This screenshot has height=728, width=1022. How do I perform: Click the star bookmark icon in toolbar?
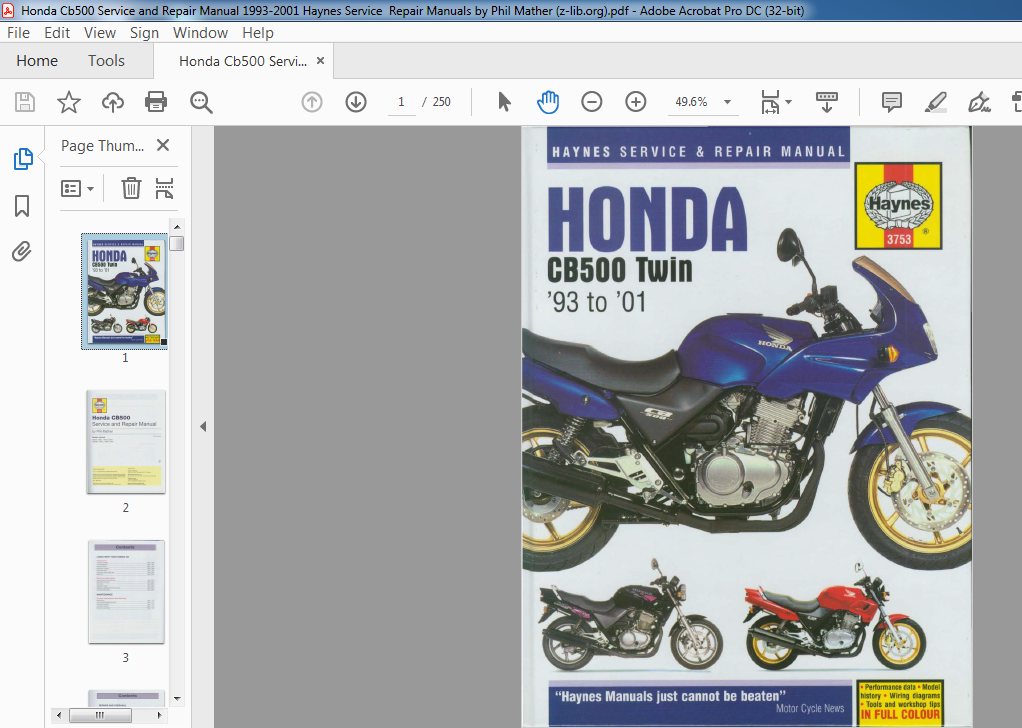point(68,102)
